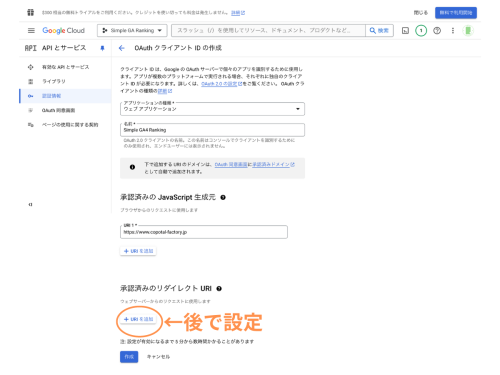Viewport: 500px width, 375px height.
Task: Click the ライブラリ grid icon
Action: click(30, 81)
